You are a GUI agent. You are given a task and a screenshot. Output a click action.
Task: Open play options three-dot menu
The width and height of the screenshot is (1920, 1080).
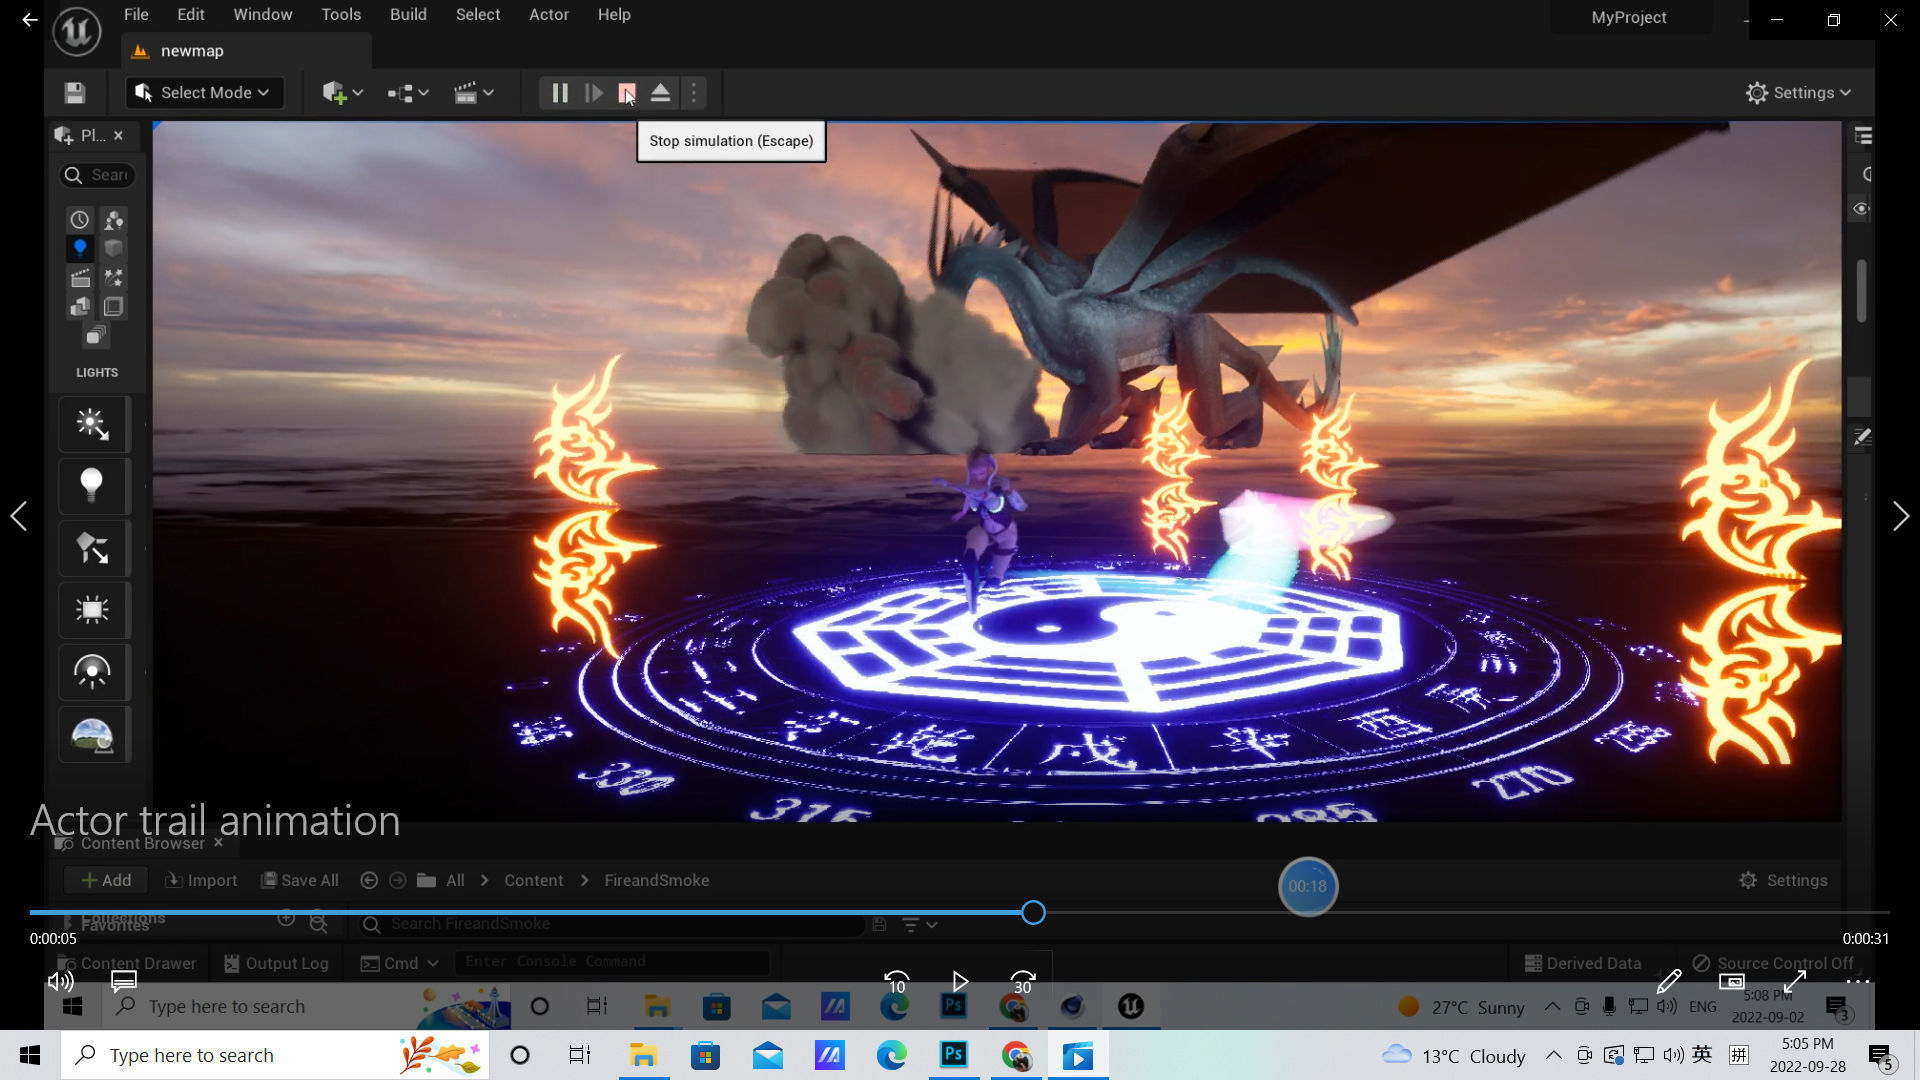click(x=694, y=93)
